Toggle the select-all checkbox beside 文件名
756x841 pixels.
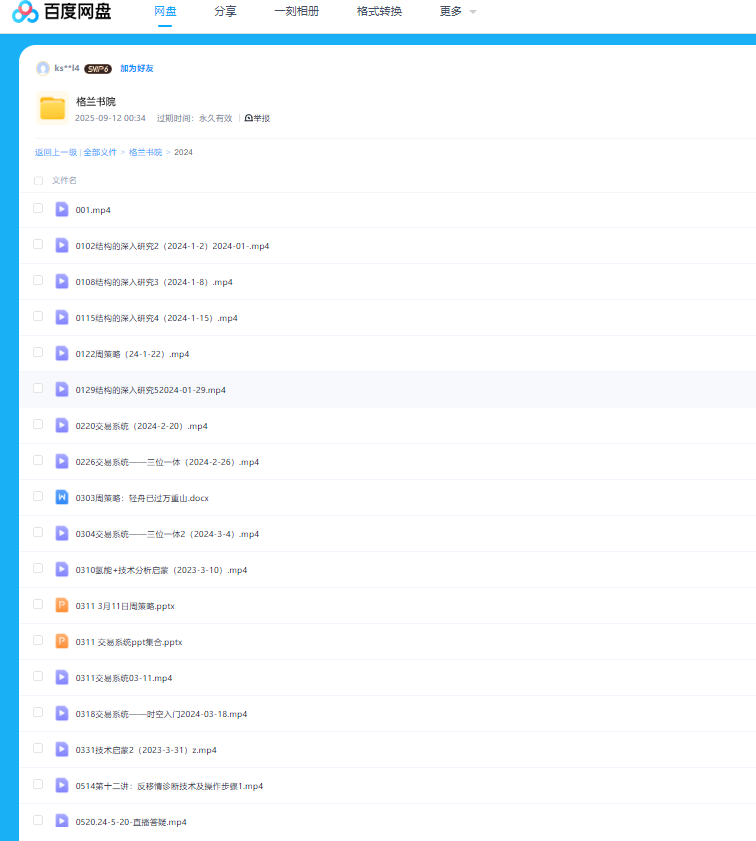(x=38, y=180)
